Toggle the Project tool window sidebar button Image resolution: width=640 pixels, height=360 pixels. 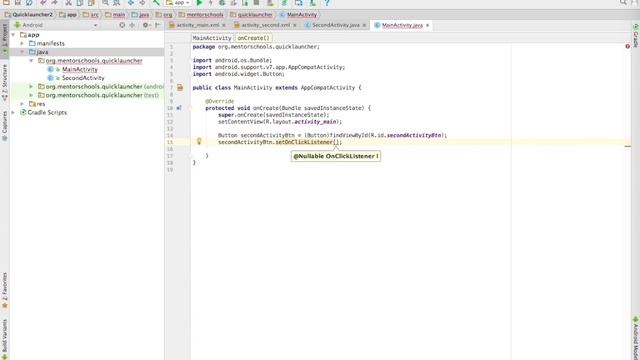(4, 39)
